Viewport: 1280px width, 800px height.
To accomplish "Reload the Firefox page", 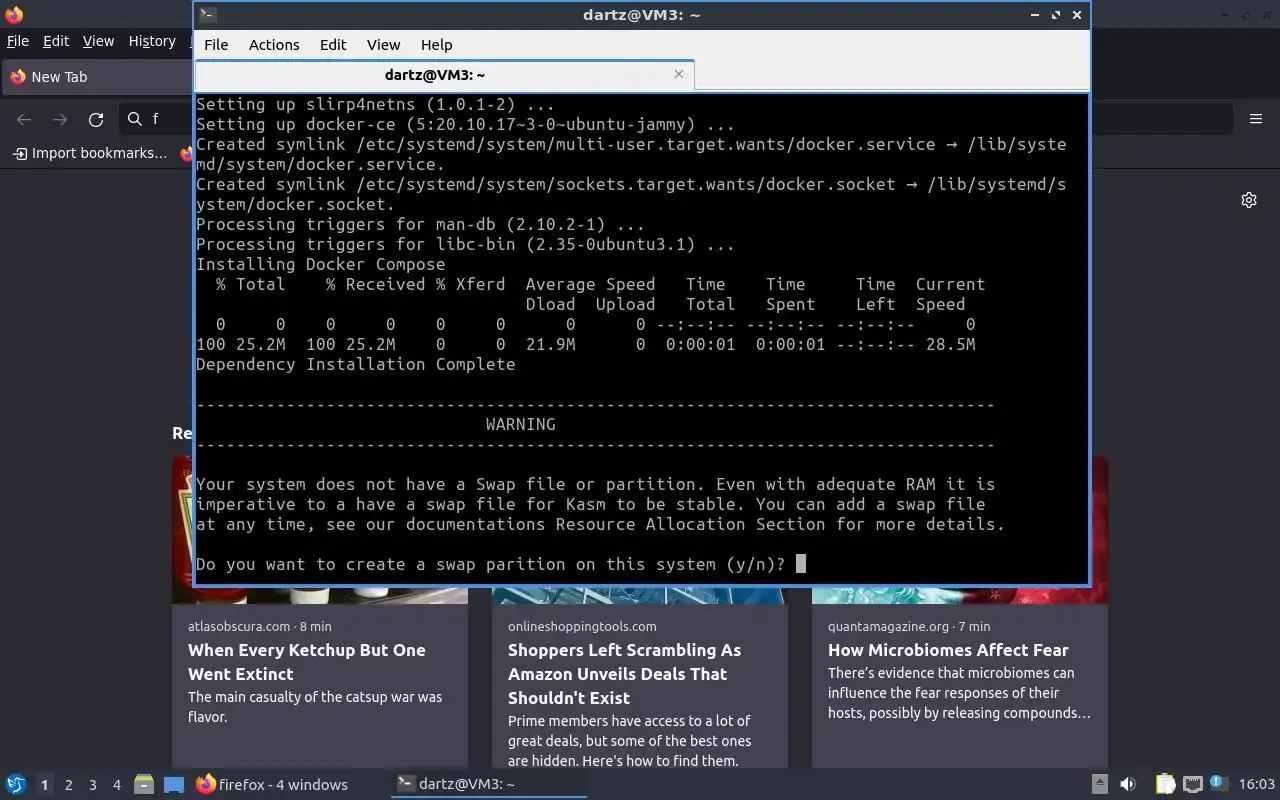I will pyautogui.click(x=96, y=119).
